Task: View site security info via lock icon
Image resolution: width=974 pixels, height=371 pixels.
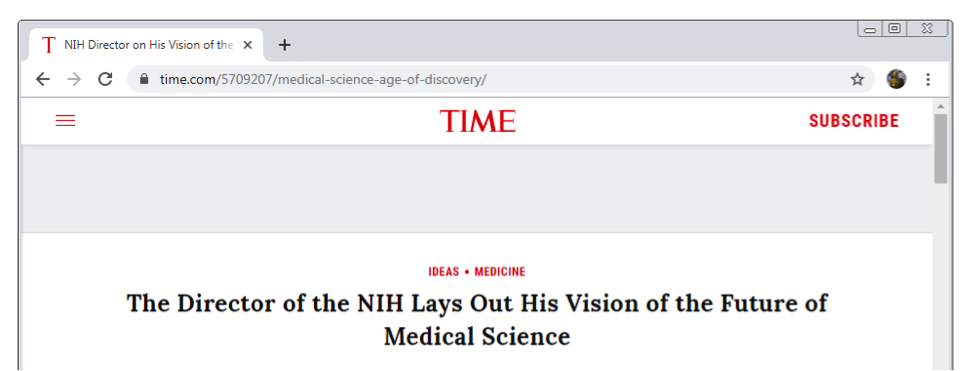Action: [x=144, y=79]
